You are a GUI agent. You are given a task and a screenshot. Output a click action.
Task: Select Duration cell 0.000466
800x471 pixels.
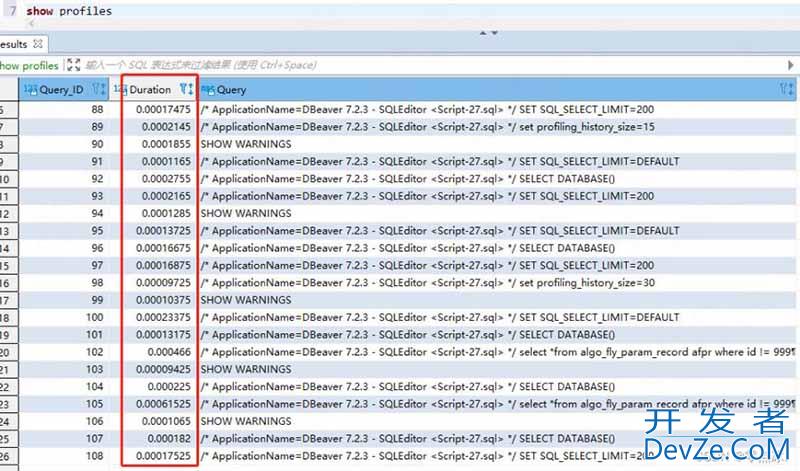pos(154,352)
